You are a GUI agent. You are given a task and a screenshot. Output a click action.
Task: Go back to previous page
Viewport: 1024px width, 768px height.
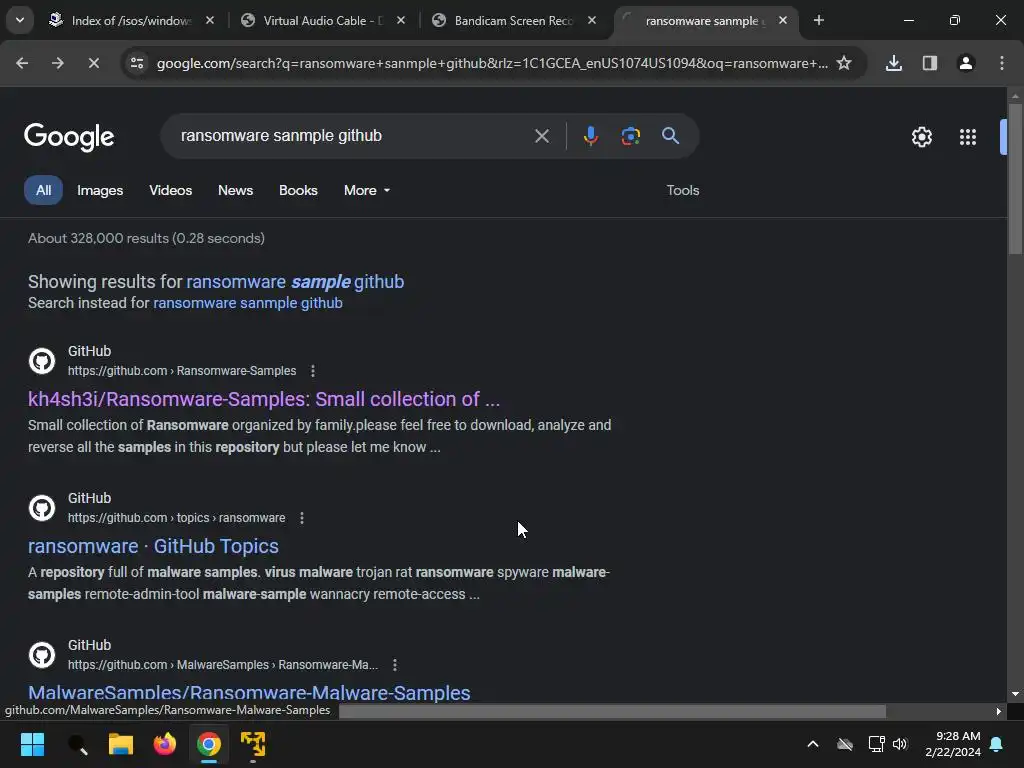22,63
